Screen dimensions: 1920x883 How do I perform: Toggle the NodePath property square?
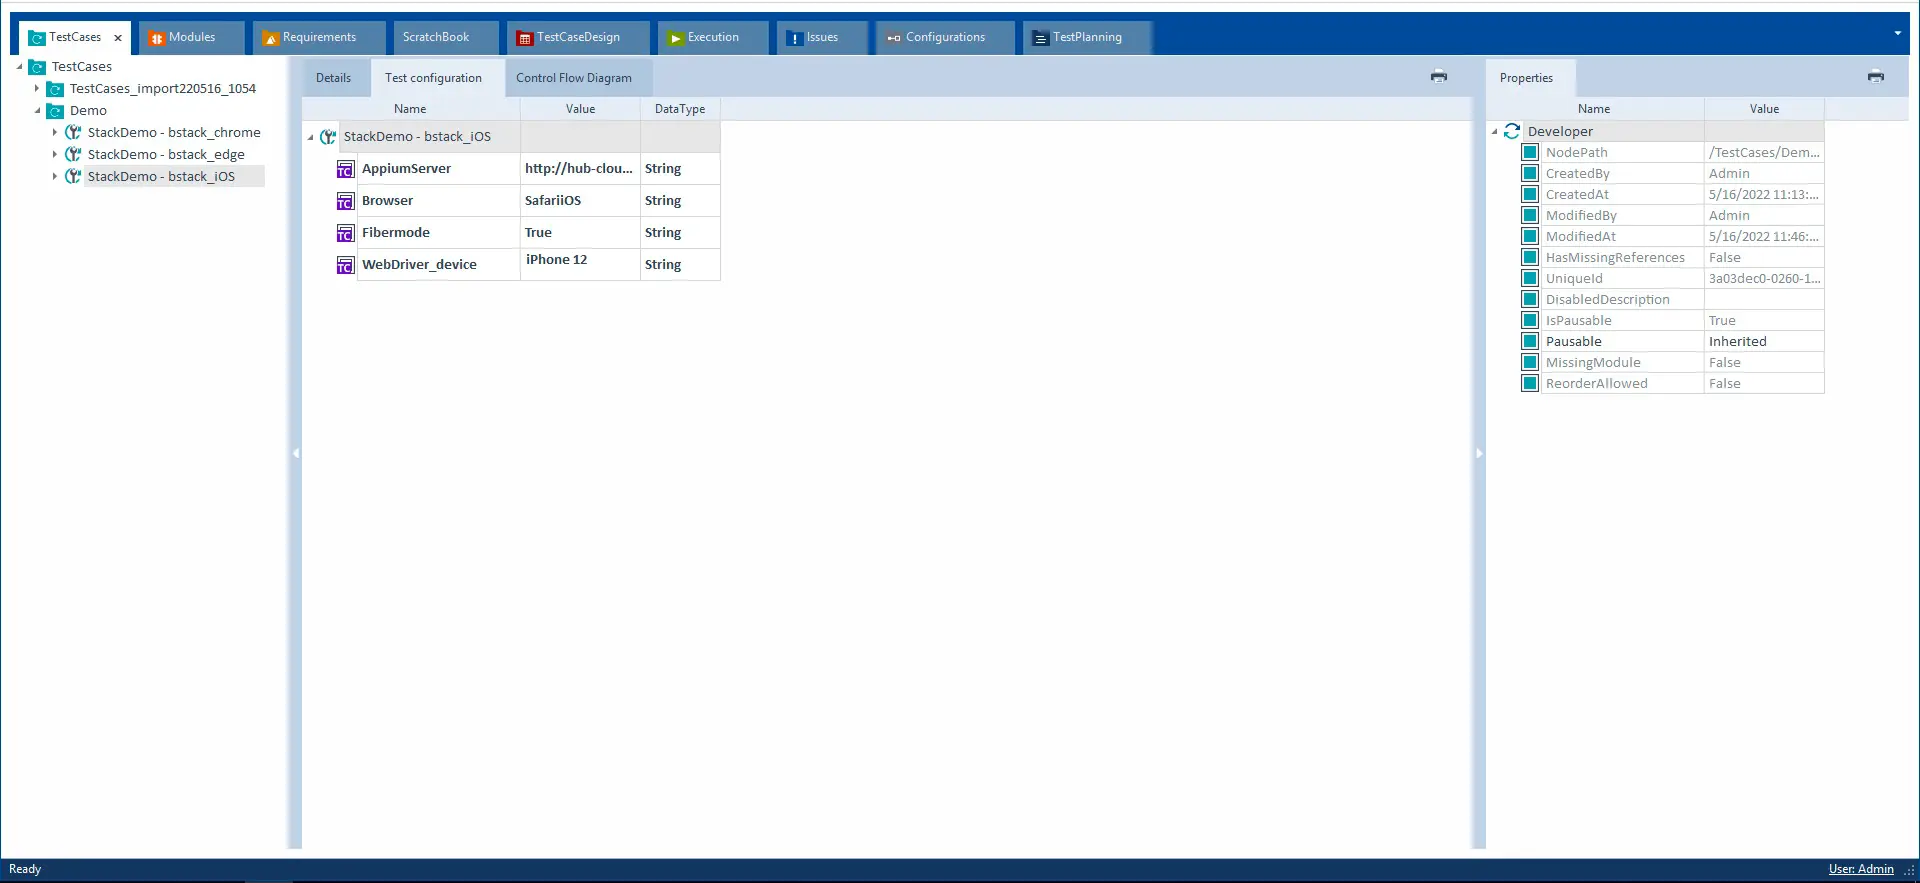point(1530,152)
